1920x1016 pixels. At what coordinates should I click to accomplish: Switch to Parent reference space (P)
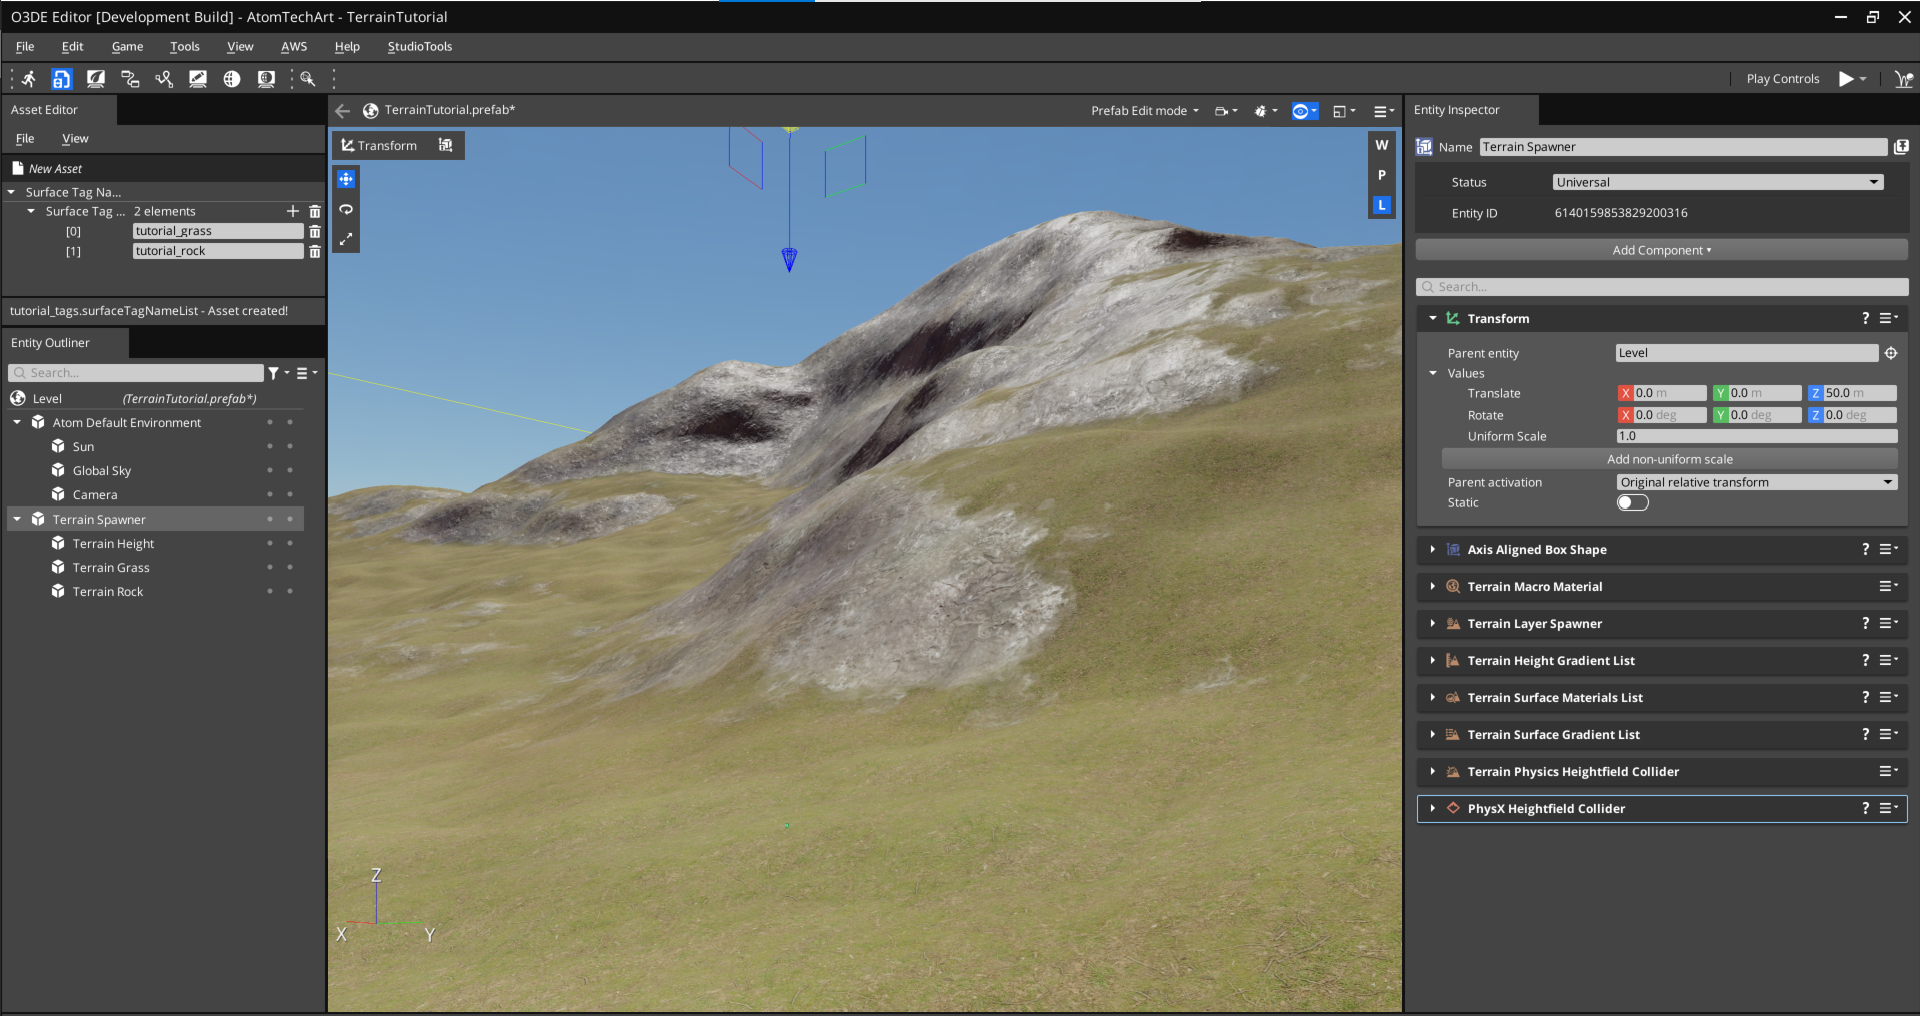click(x=1381, y=175)
